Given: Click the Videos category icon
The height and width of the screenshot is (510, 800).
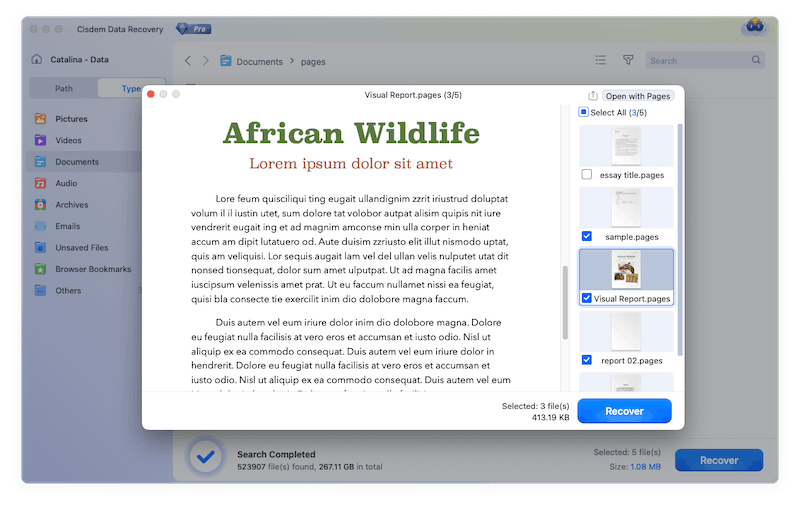Looking at the screenshot, I should pyautogui.click(x=40, y=140).
